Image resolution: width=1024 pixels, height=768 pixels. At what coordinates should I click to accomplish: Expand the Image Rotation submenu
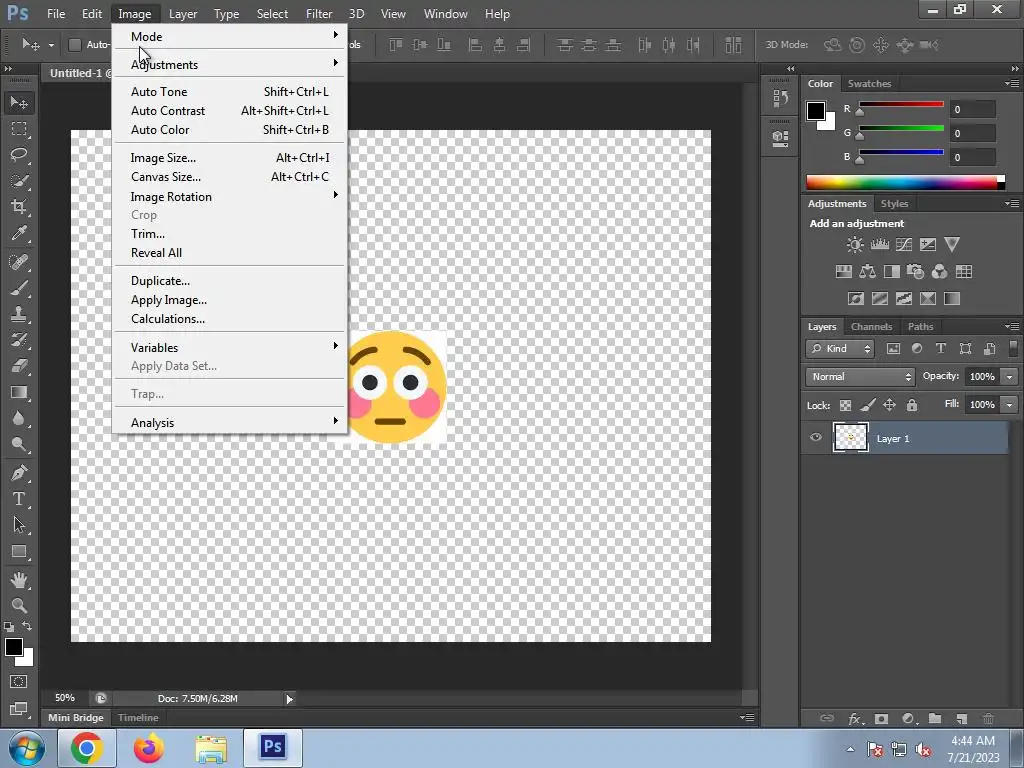[229, 197]
